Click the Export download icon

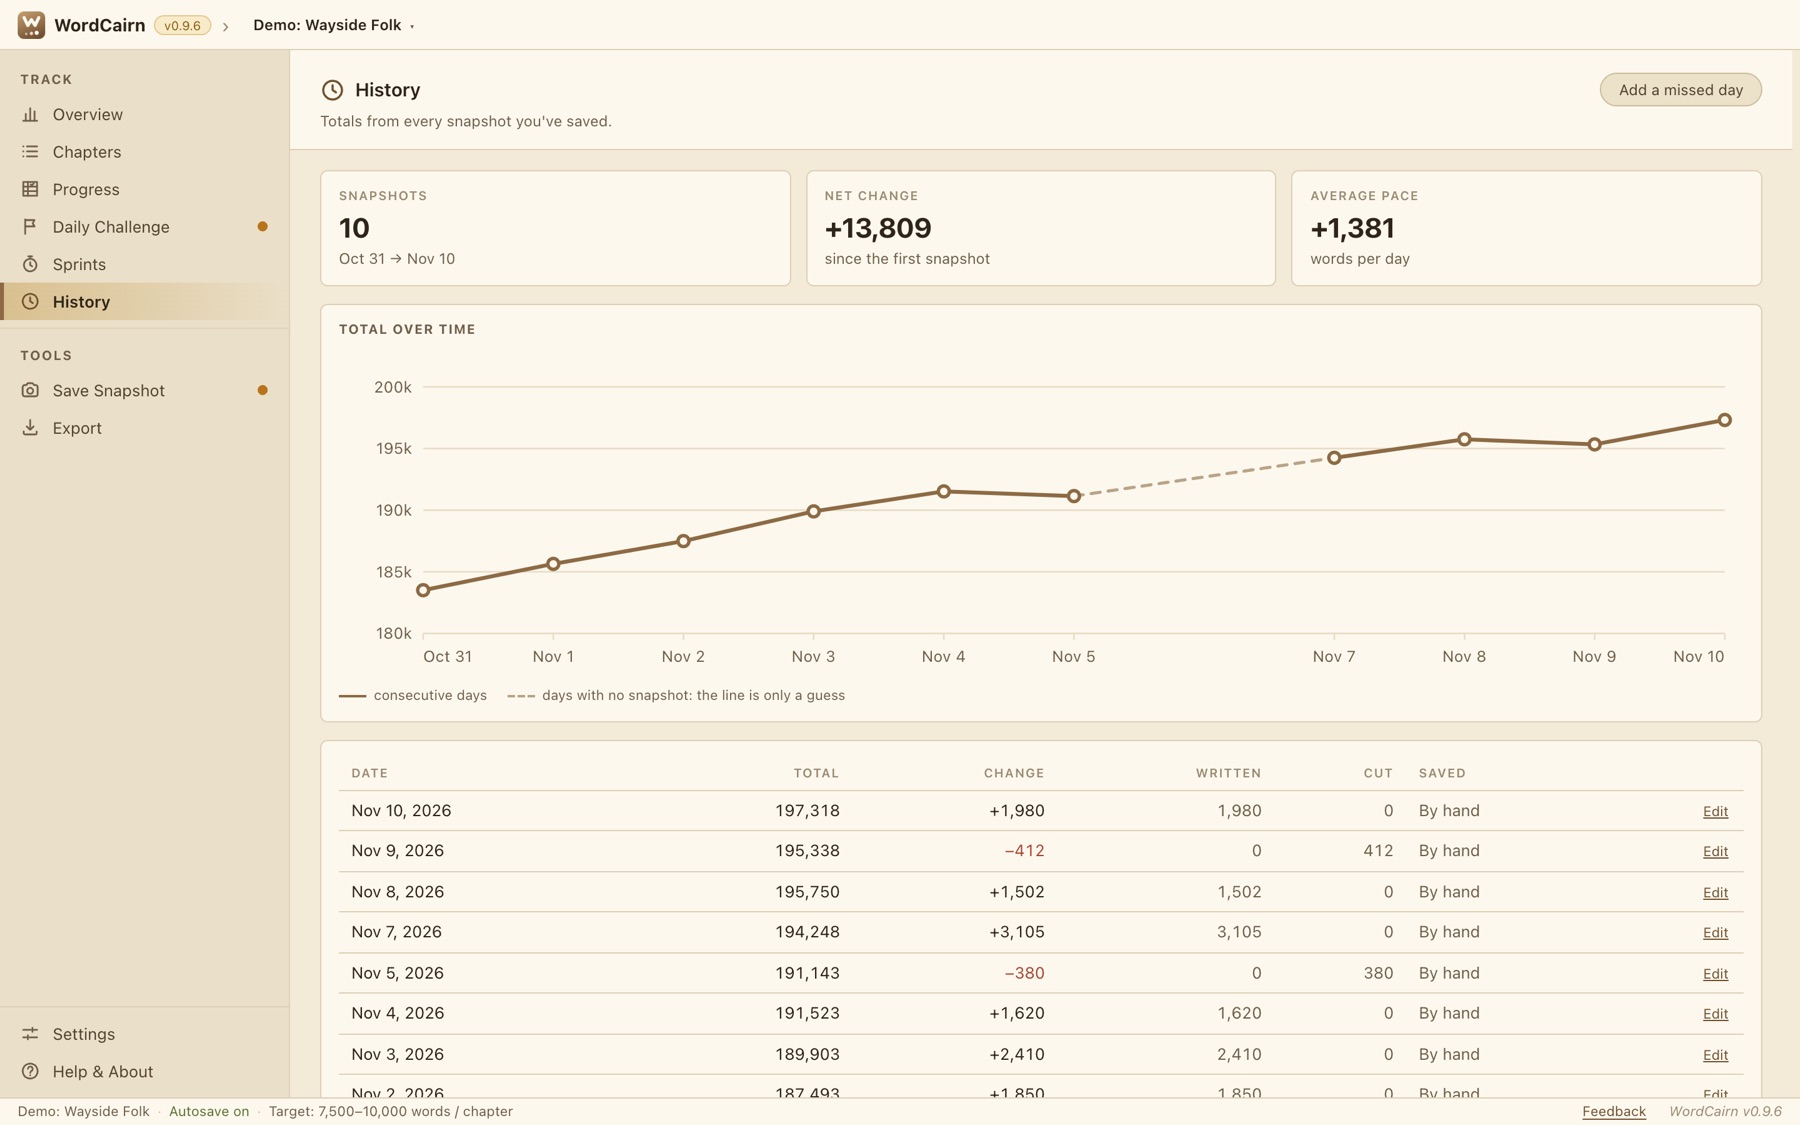click(30, 428)
